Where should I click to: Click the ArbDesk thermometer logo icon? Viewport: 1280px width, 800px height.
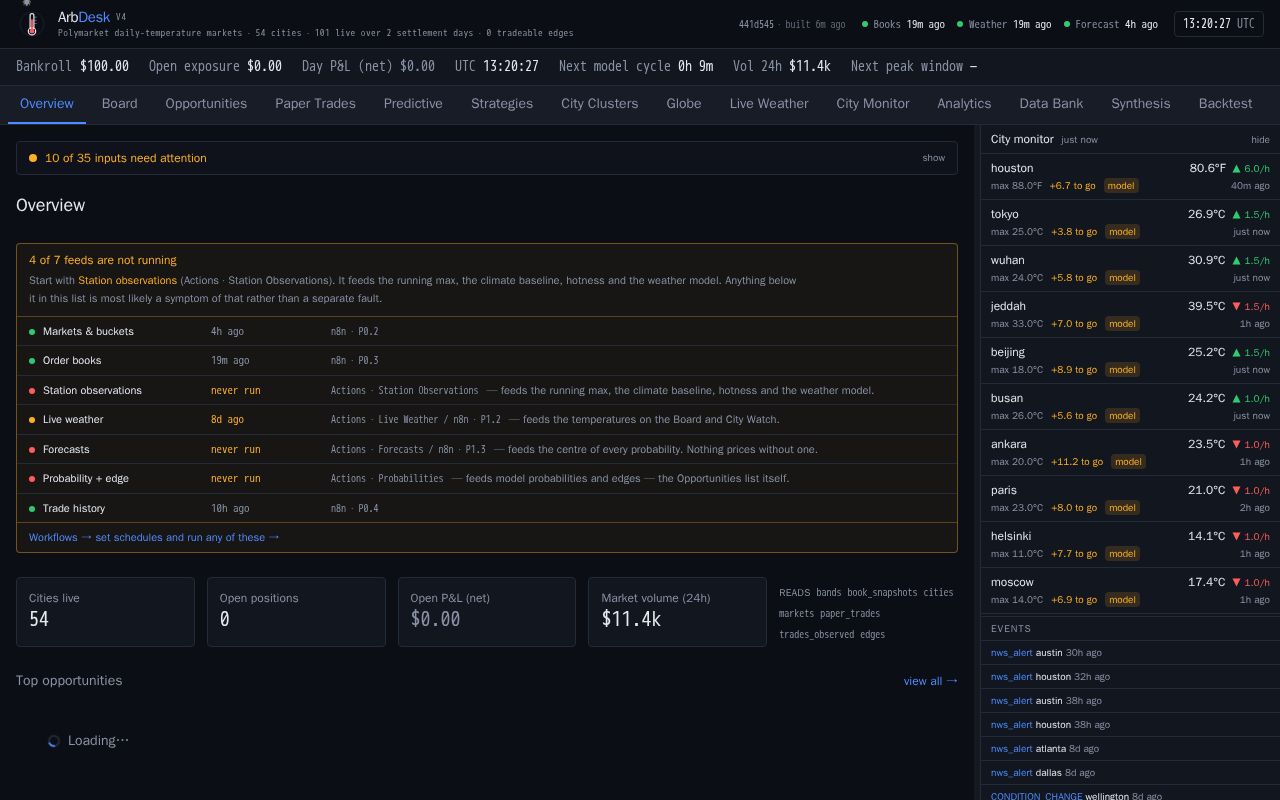pos(32,24)
